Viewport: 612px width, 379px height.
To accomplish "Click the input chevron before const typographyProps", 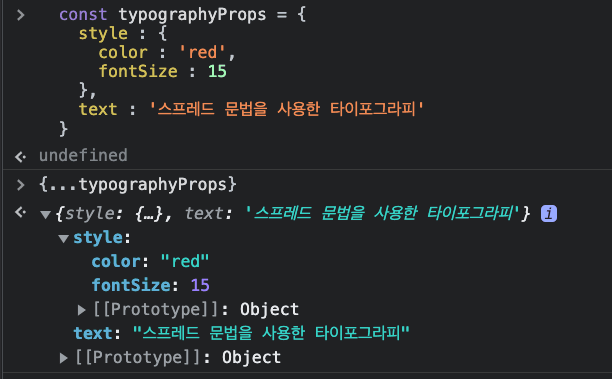I will (21, 15).
